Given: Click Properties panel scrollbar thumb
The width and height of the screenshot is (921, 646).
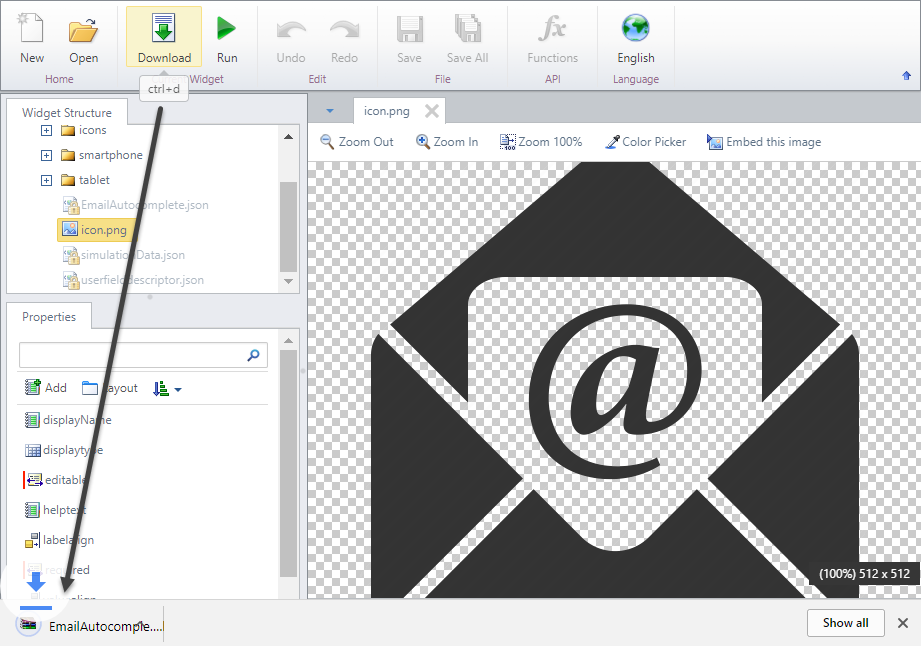Looking at the screenshot, I should tap(288, 463).
